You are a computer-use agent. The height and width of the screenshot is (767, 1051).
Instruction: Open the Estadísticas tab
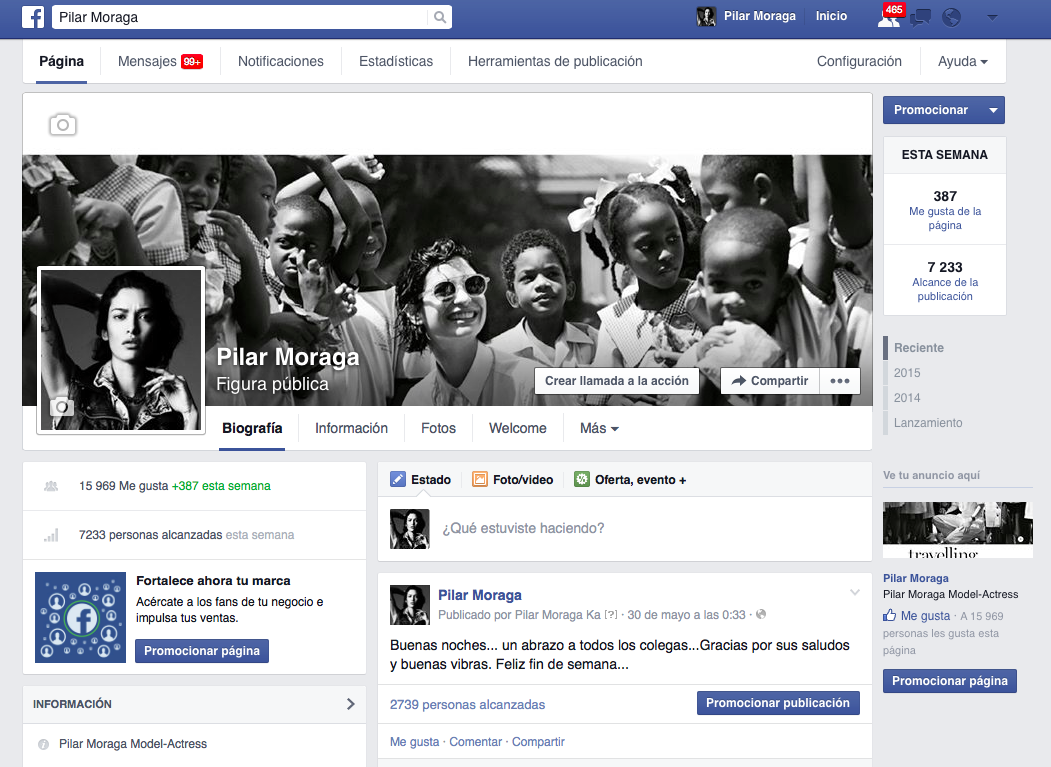[396, 62]
